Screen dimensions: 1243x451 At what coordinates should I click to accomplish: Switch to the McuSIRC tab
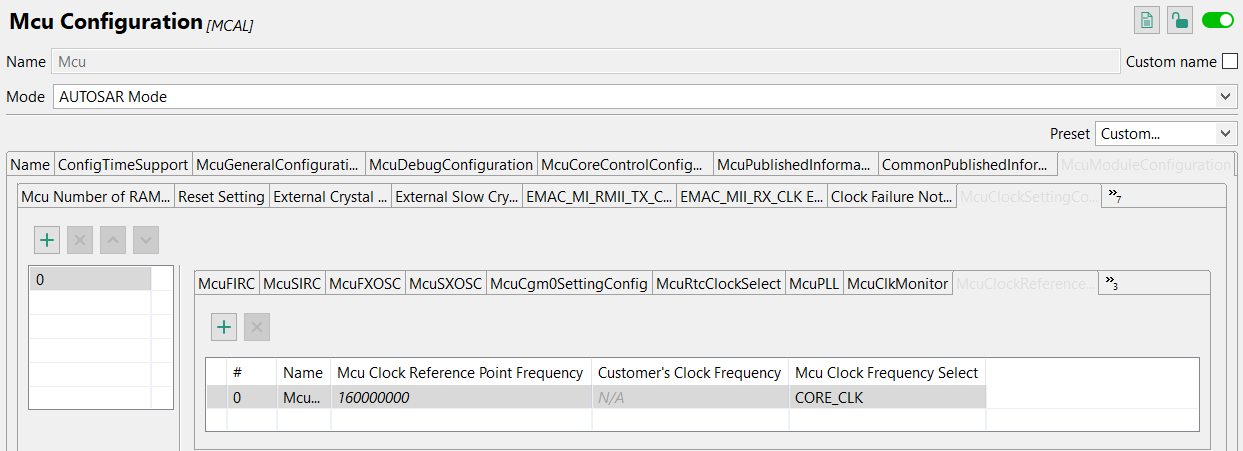coord(292,284)
